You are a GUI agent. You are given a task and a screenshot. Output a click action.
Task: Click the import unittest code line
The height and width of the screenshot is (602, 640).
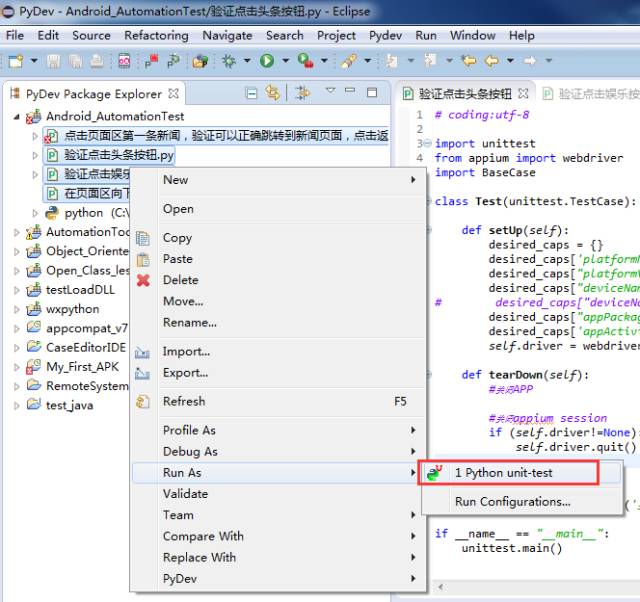tap(485, 144)
